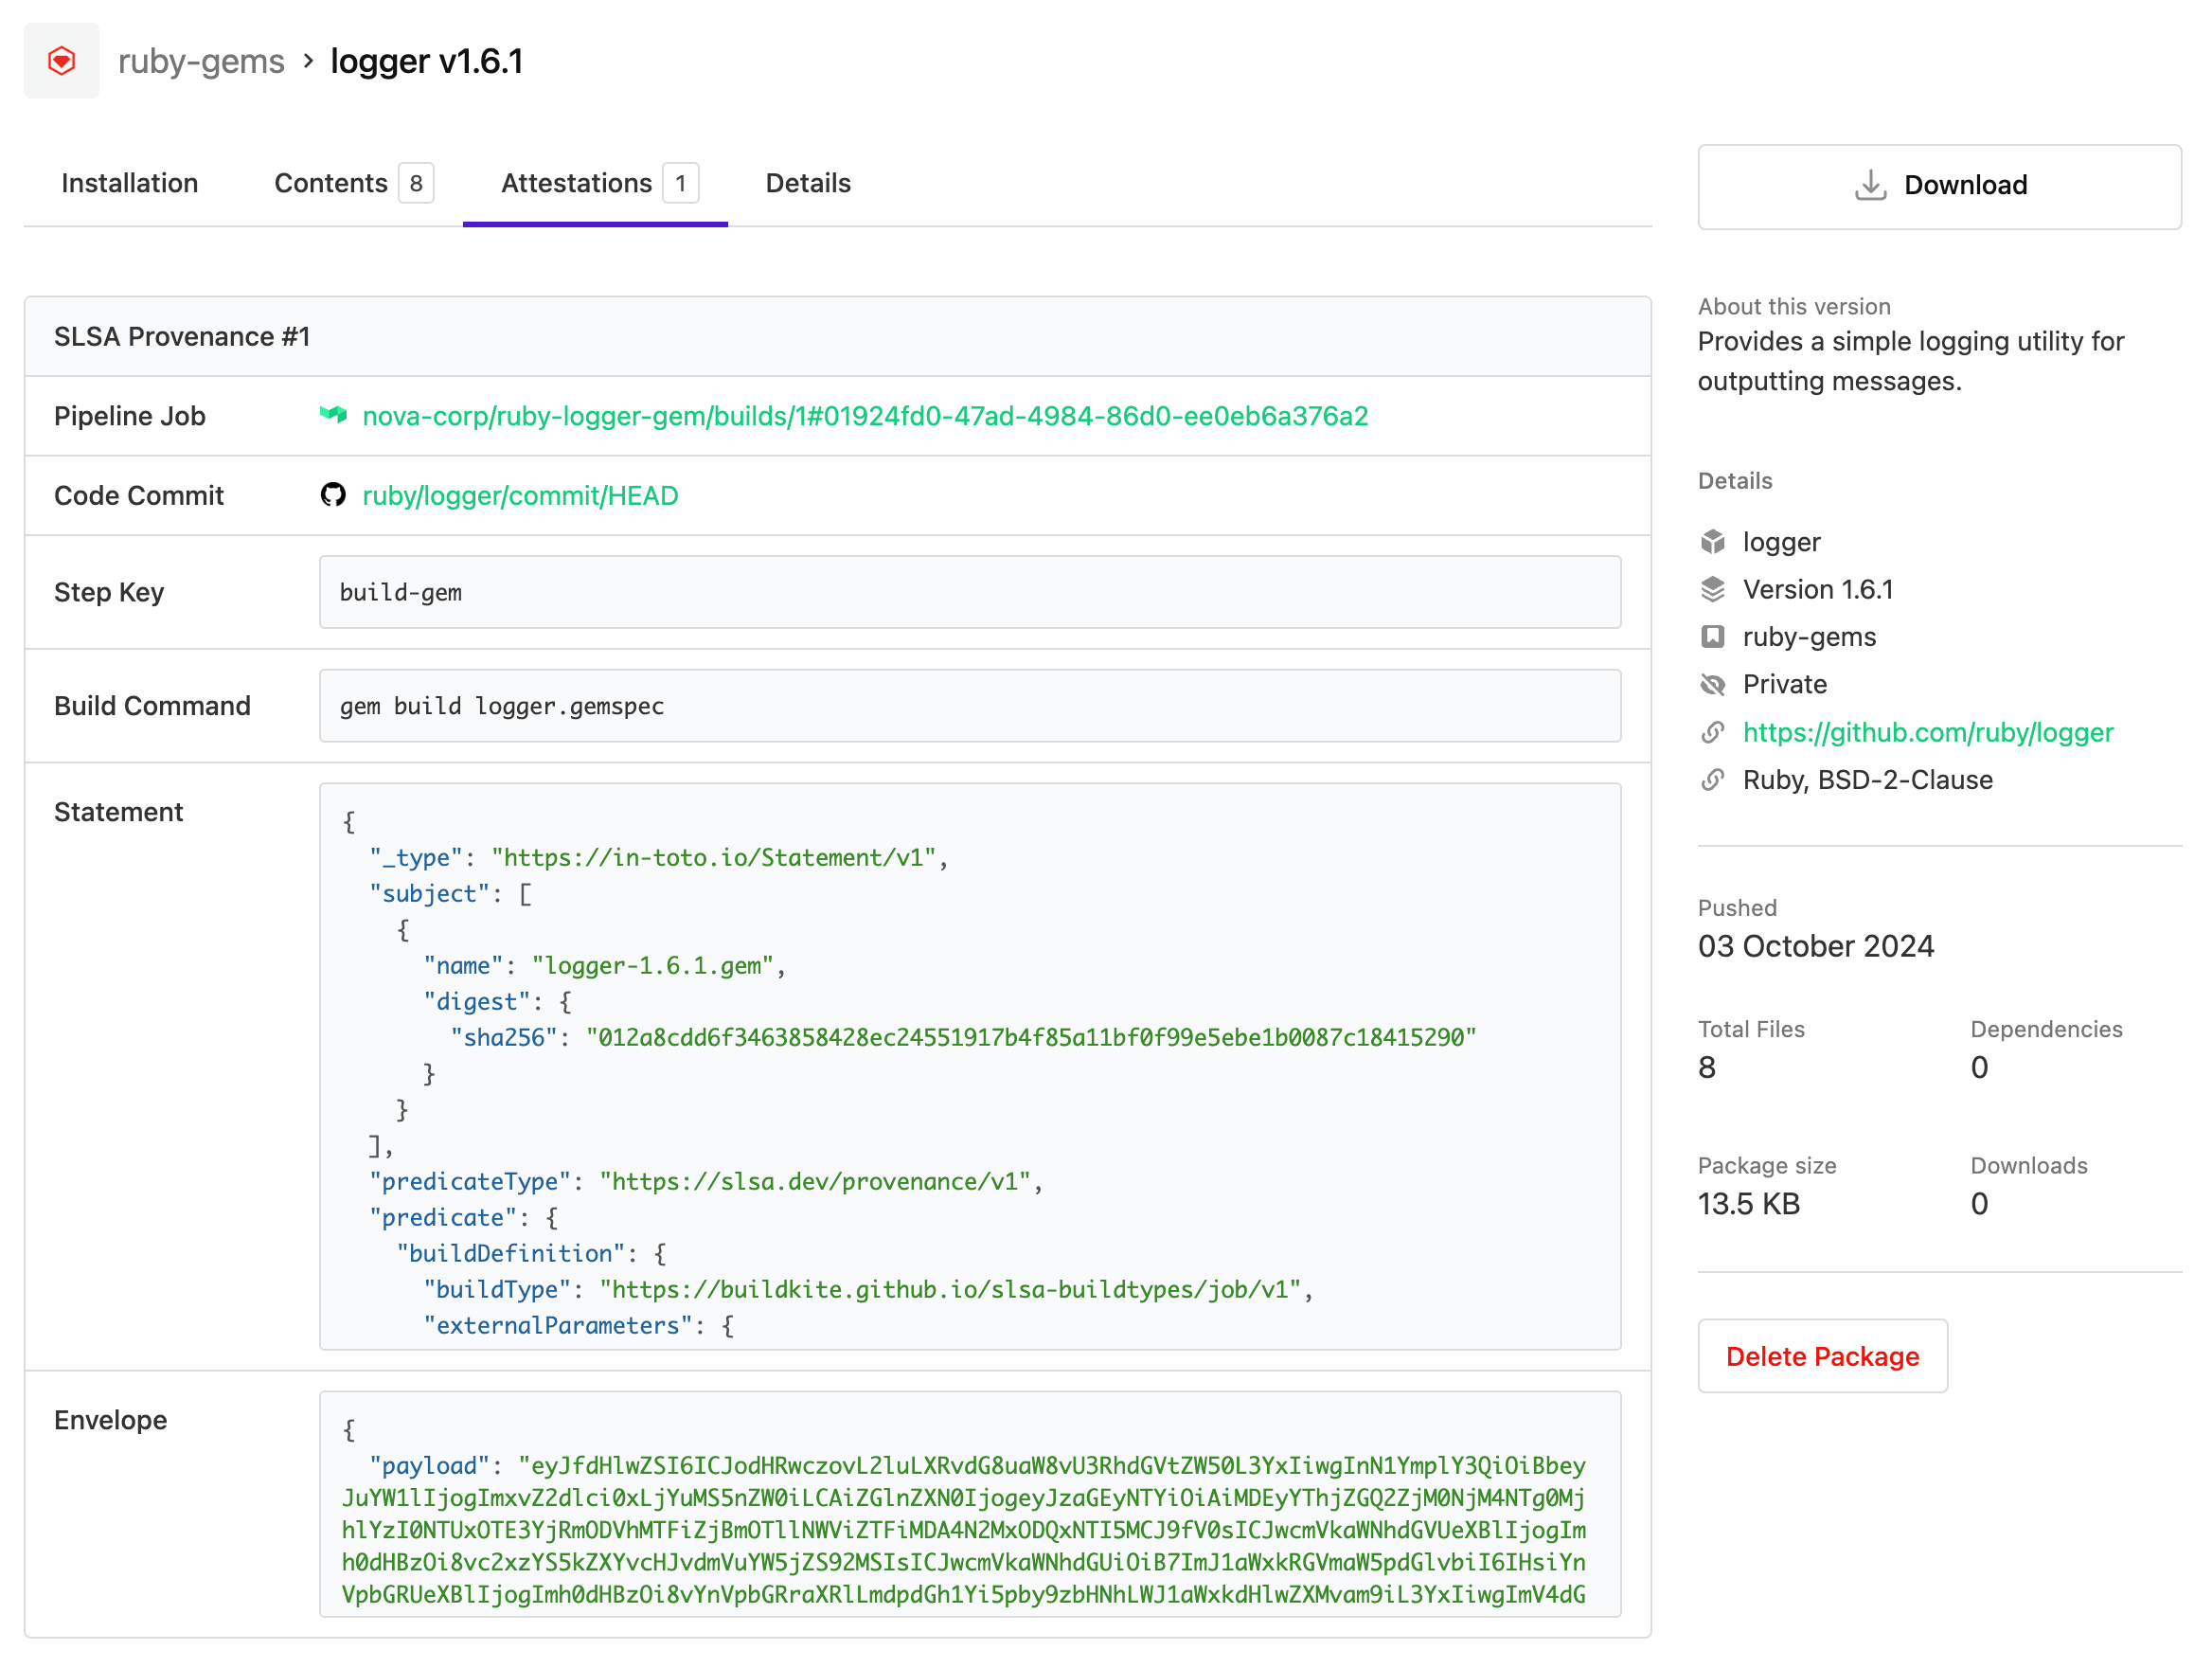
Task: Select the Buildkite pipeline icon next to Pipeline Job
Action: (334, 416)
